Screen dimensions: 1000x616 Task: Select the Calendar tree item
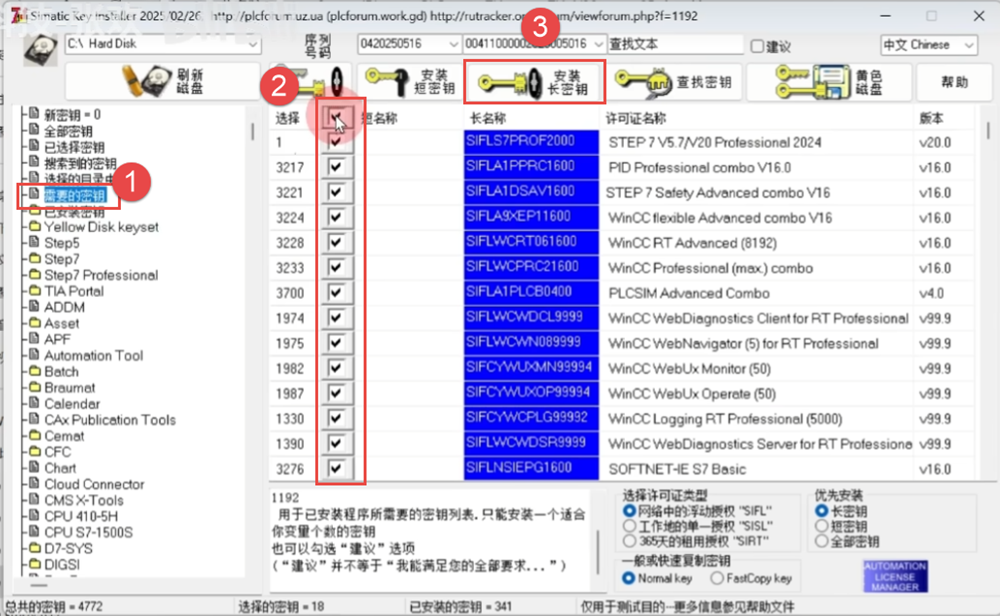coord(72,404)
